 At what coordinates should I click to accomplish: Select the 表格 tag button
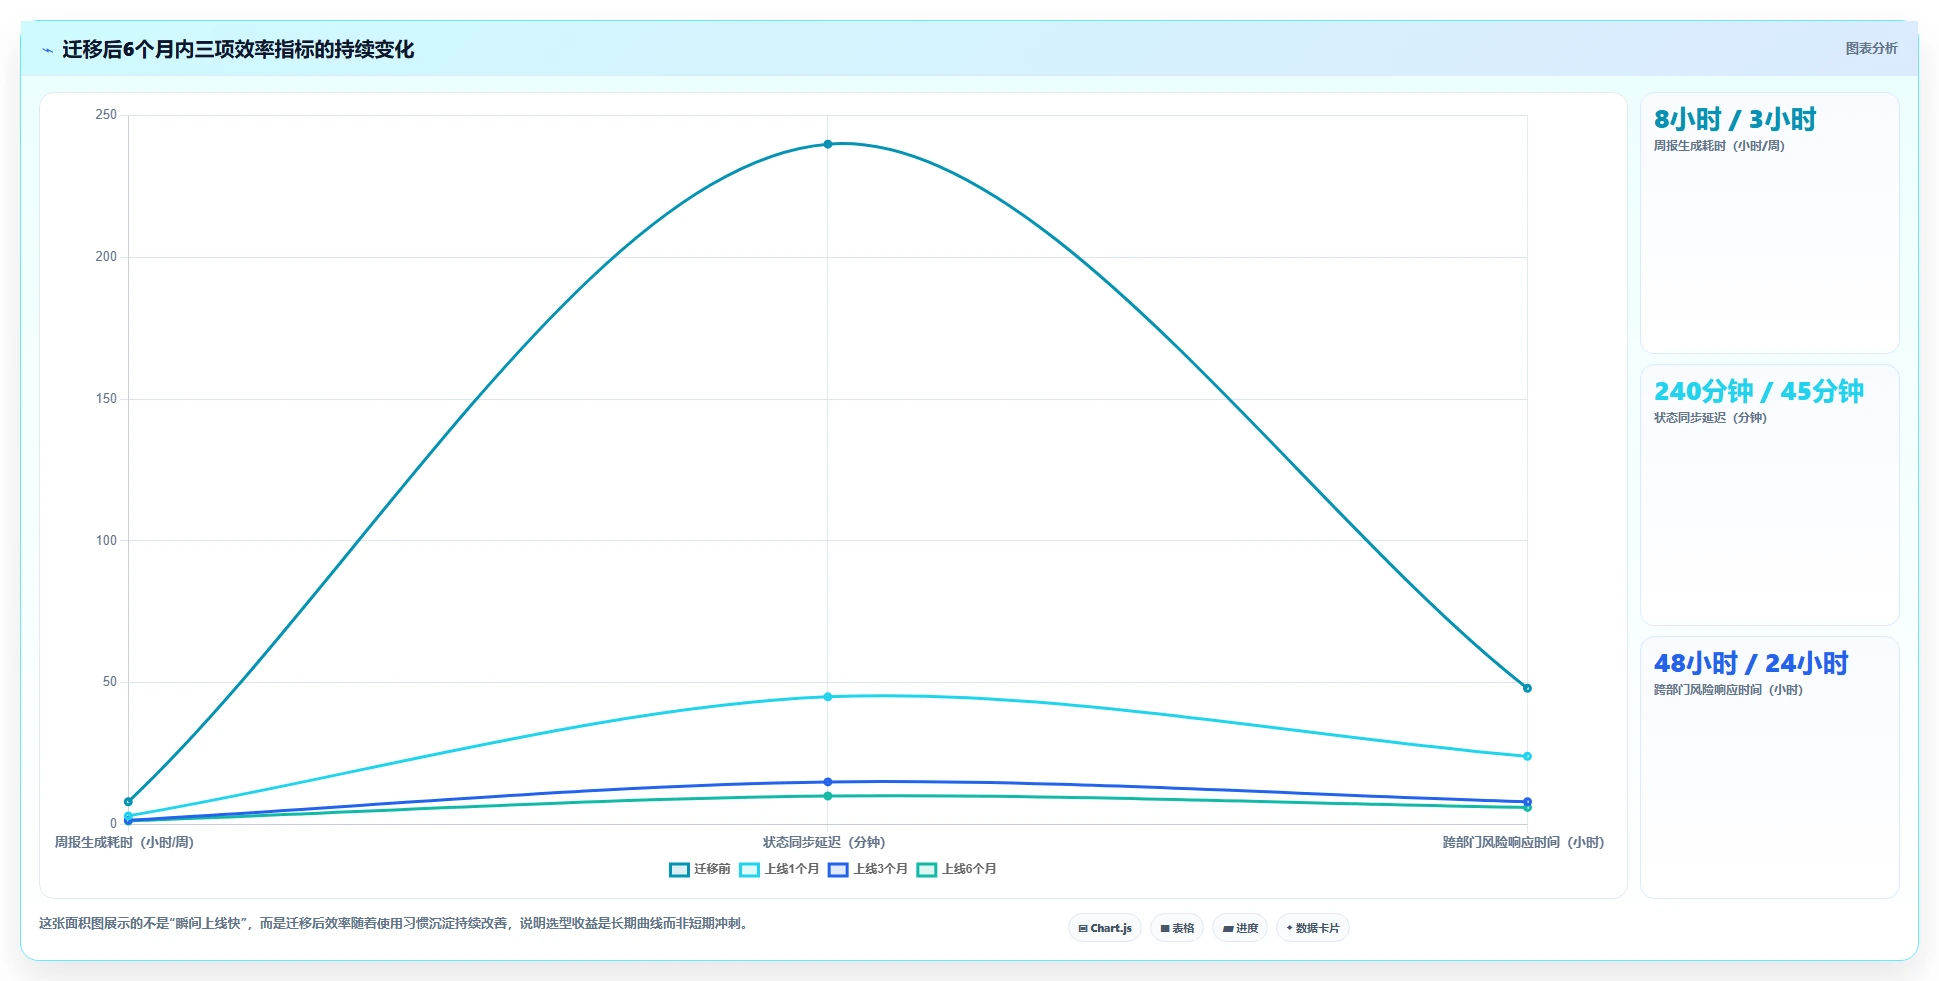coord(1177,928)
